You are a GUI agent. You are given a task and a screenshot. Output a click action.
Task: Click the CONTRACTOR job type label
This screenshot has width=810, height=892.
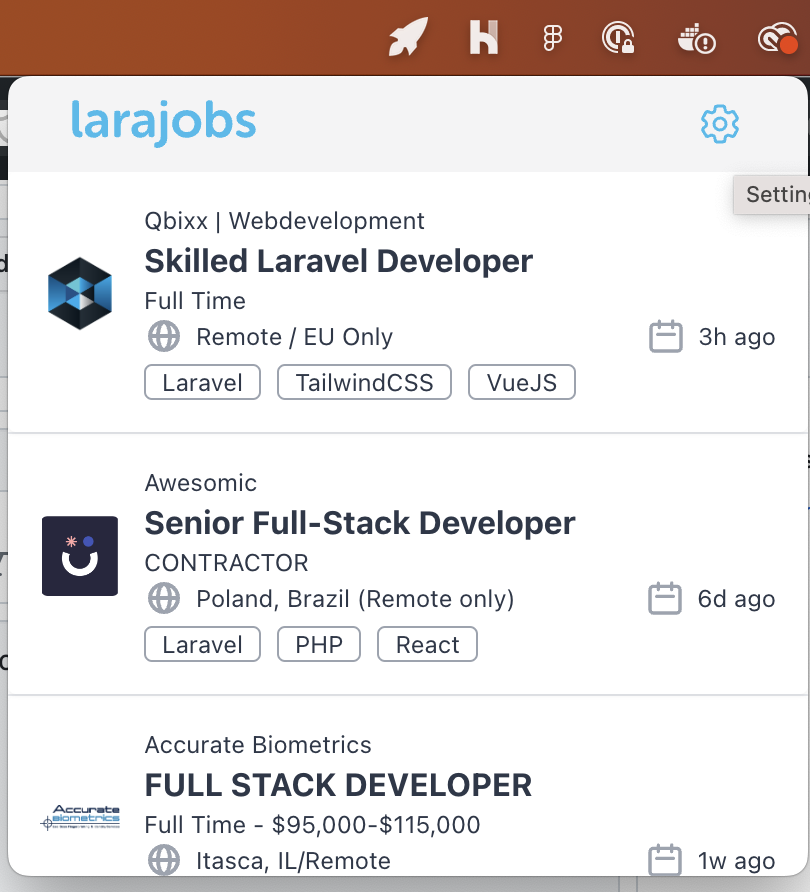click(226, 563)
